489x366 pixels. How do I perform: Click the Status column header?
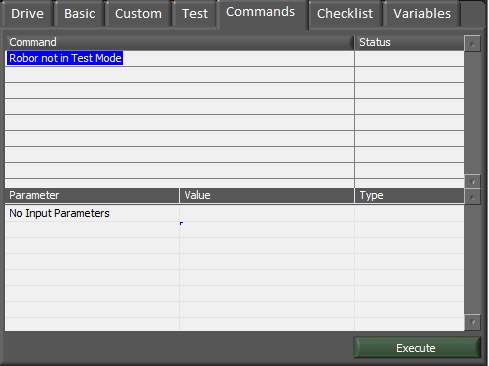point(409,42)
